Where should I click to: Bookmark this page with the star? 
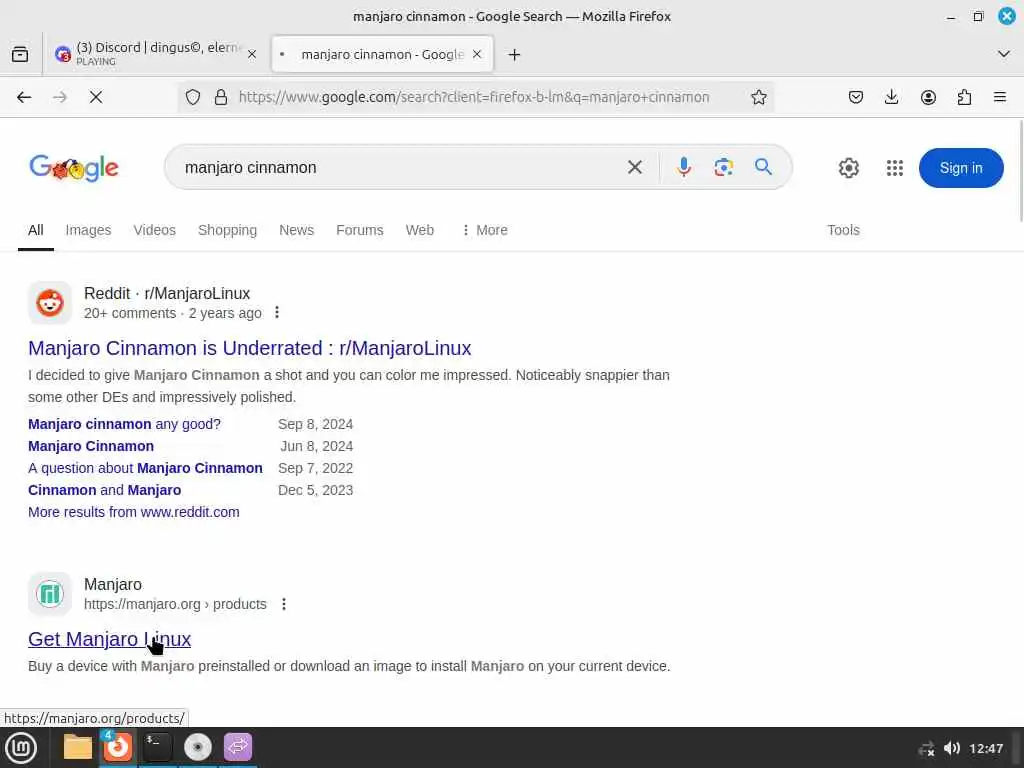click(758, 97)
